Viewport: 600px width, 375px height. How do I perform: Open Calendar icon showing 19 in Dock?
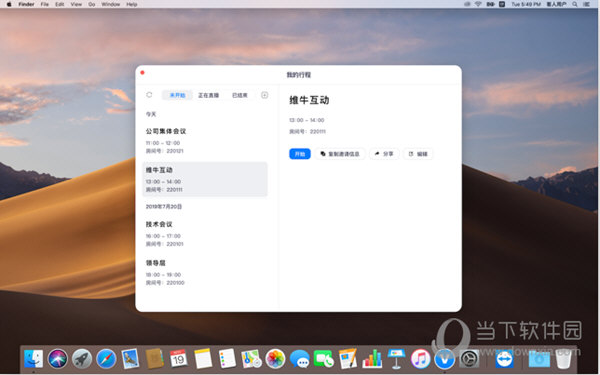(x=178, y=359)
